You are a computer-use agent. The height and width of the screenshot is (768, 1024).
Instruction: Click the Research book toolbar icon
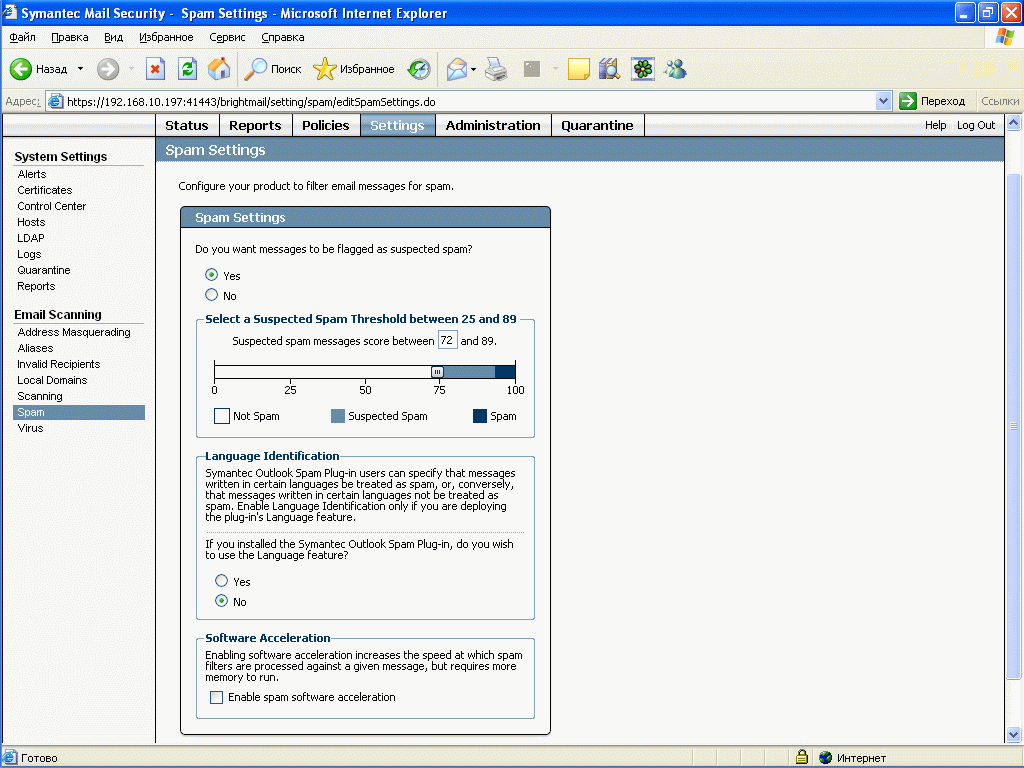[x=609, y=69]
